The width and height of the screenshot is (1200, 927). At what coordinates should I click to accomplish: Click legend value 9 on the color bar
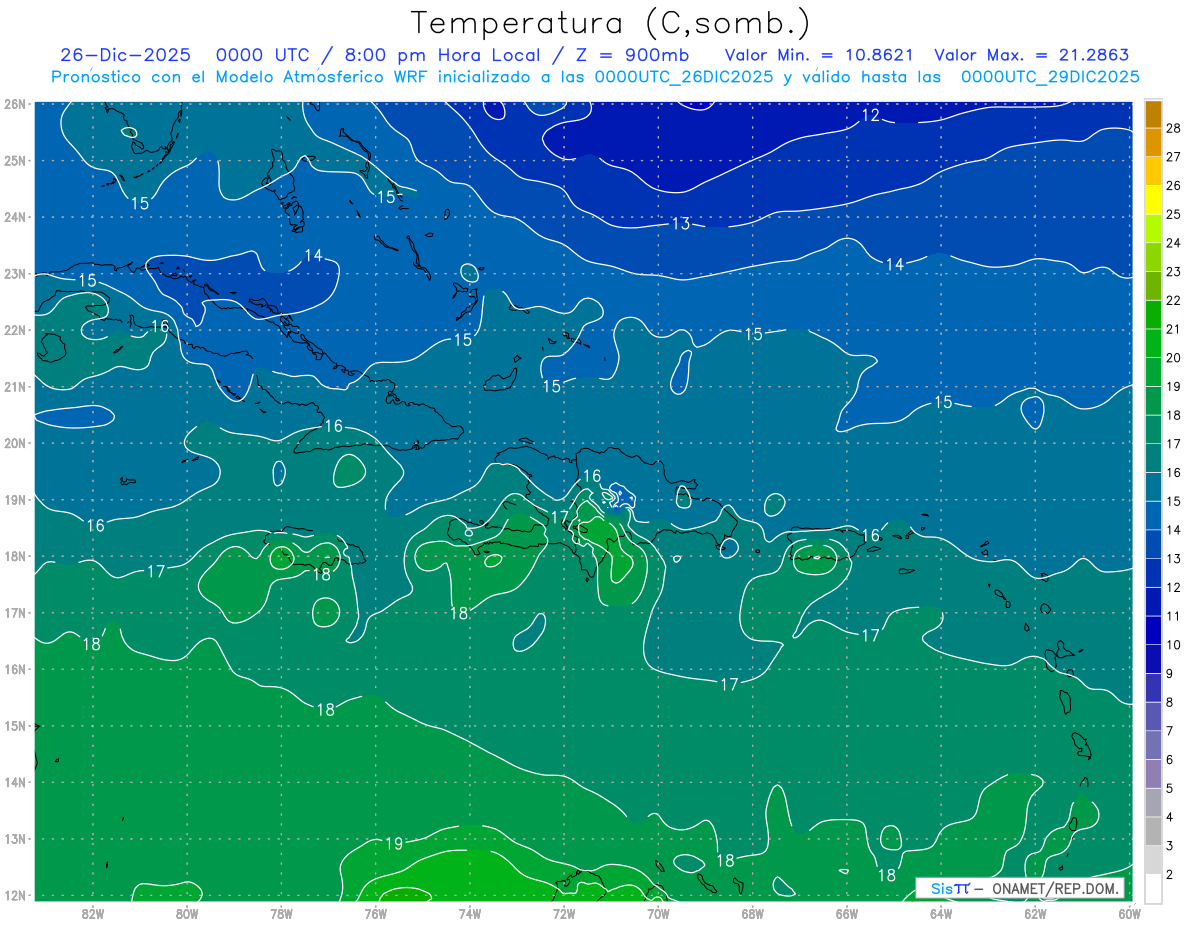[x=1170, y=674]
